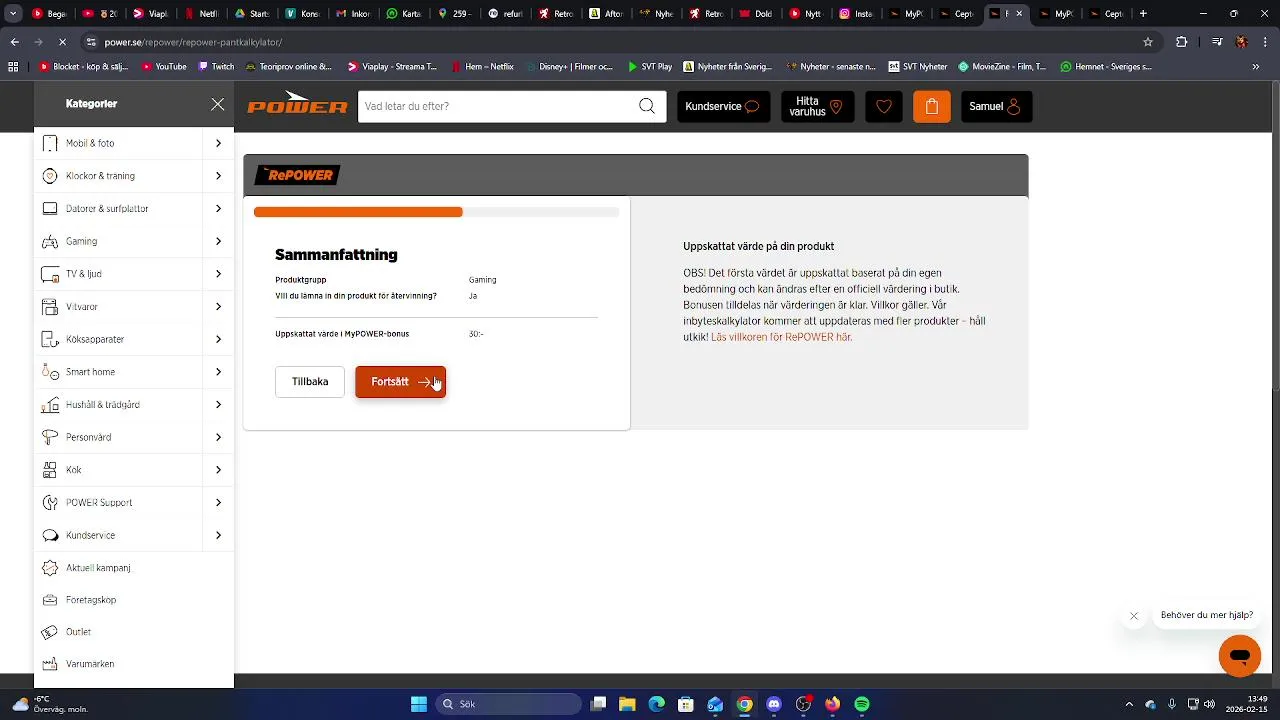This screenshot has width=1280, height=720.
Task: Open the SVT Play bookmark
Action: 650,67
